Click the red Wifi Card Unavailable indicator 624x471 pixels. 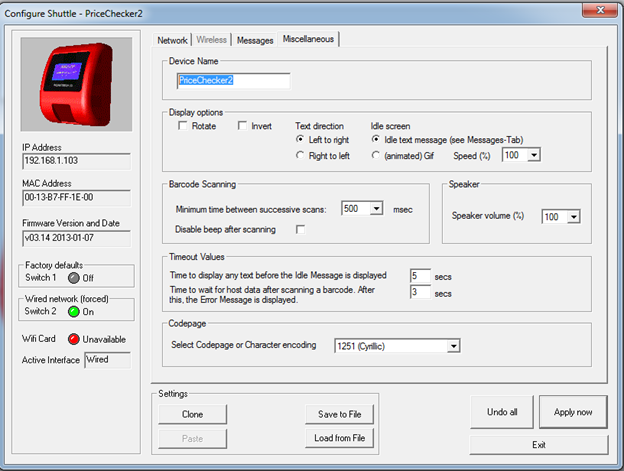point(74,339)
